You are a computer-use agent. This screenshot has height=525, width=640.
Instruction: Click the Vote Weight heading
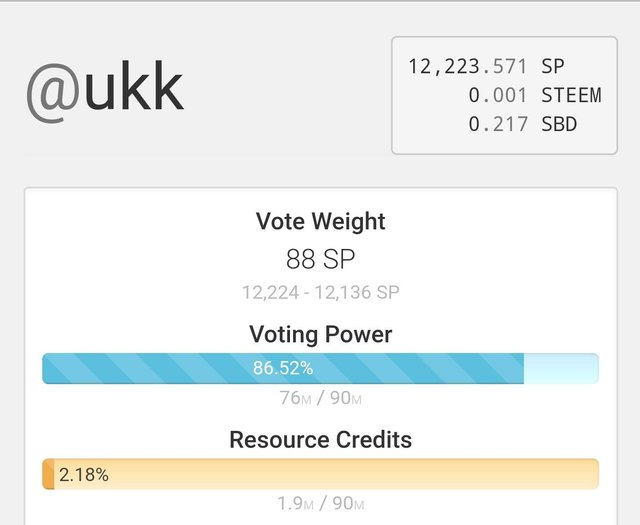tap(320, 221)
